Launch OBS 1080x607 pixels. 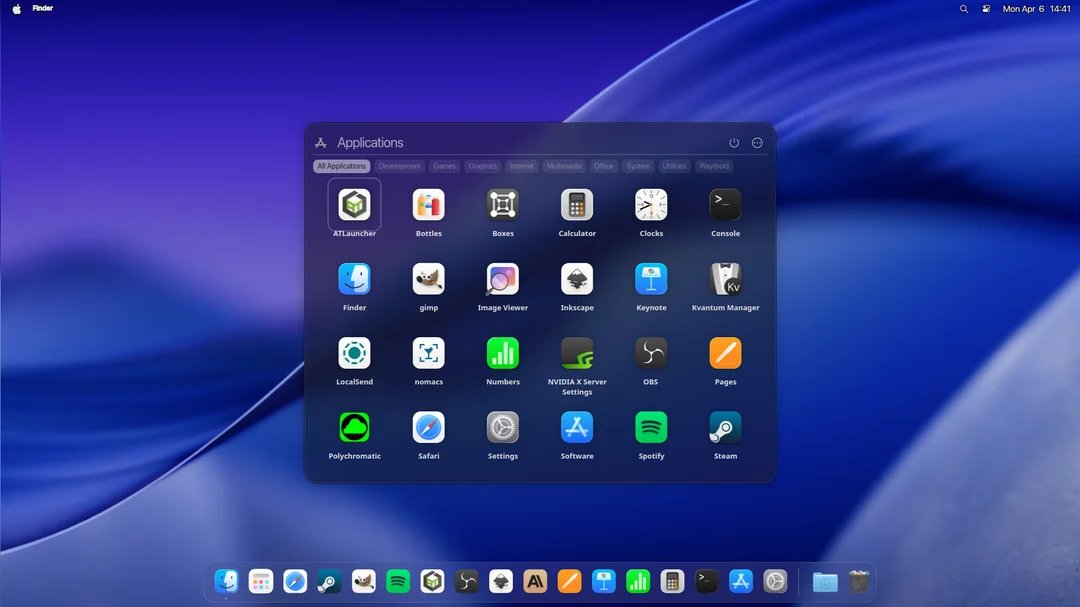click(x=651, y=354)
